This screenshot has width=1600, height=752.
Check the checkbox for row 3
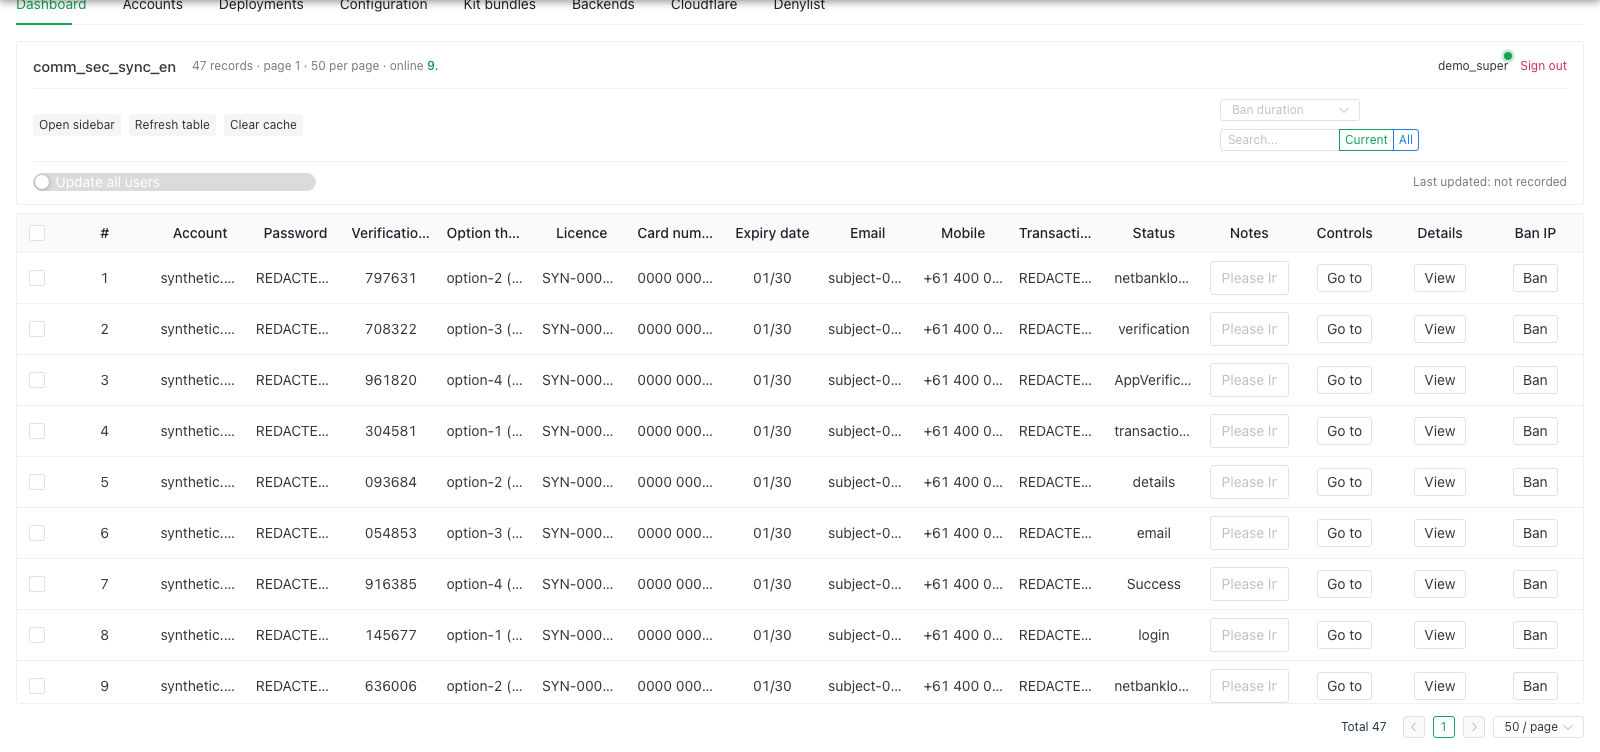coord(37,380)
